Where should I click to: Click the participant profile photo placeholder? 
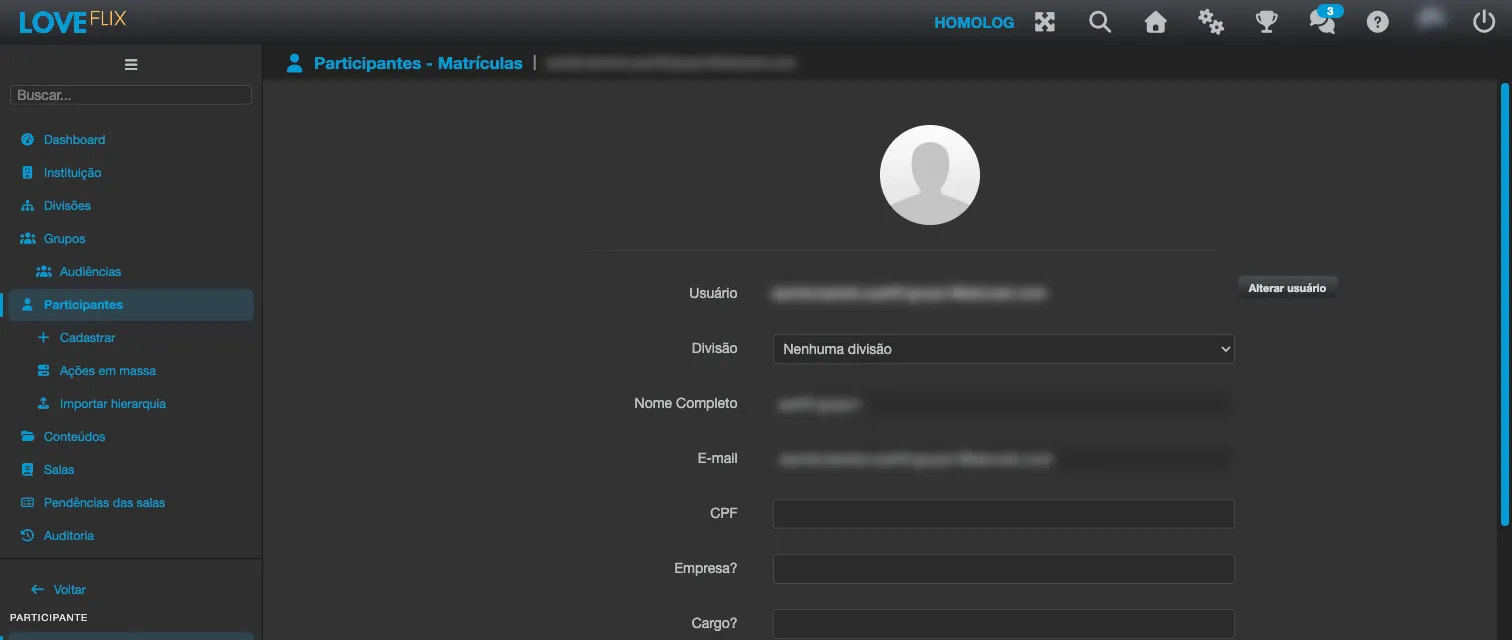point(930,175)
